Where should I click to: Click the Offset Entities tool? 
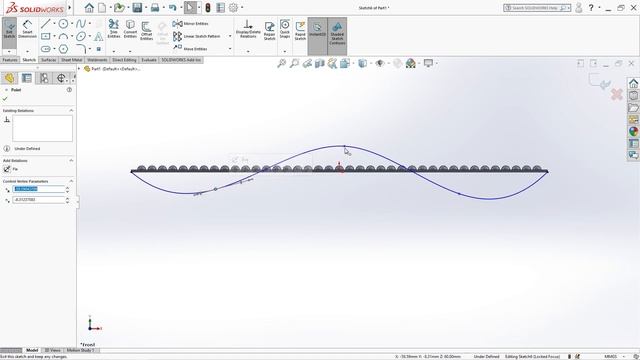pyautogui.click(x=147, y=31)
